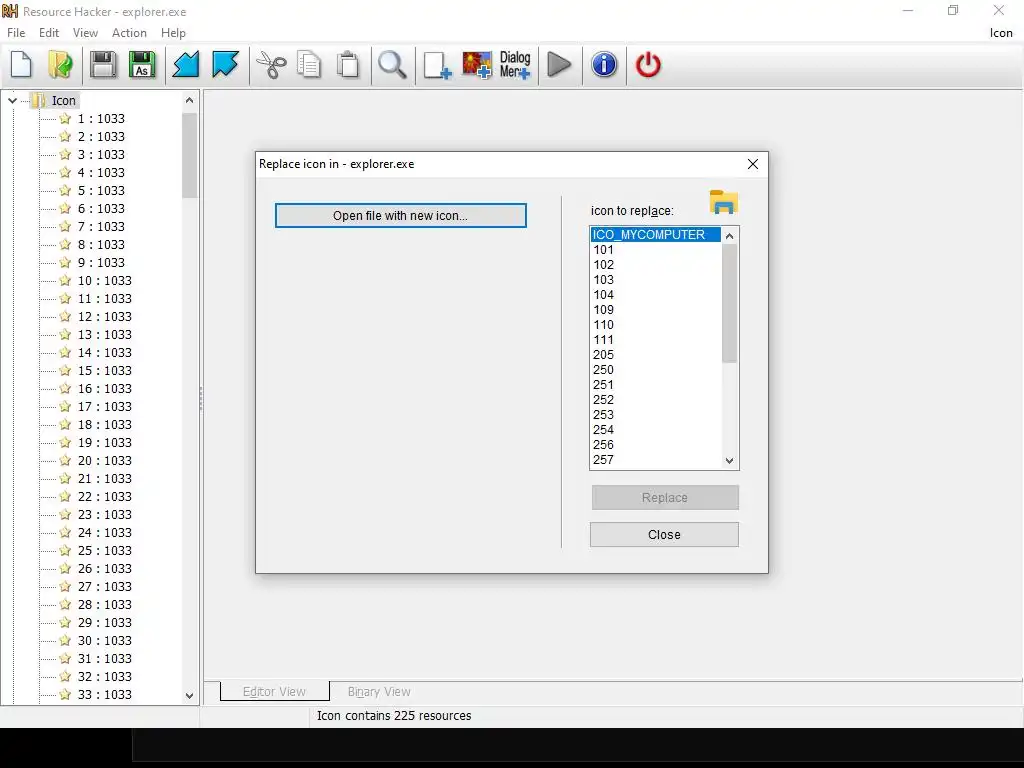Select 104 in icon to replace list
The width and height of the screenshot is (1024, 768).
656,295
